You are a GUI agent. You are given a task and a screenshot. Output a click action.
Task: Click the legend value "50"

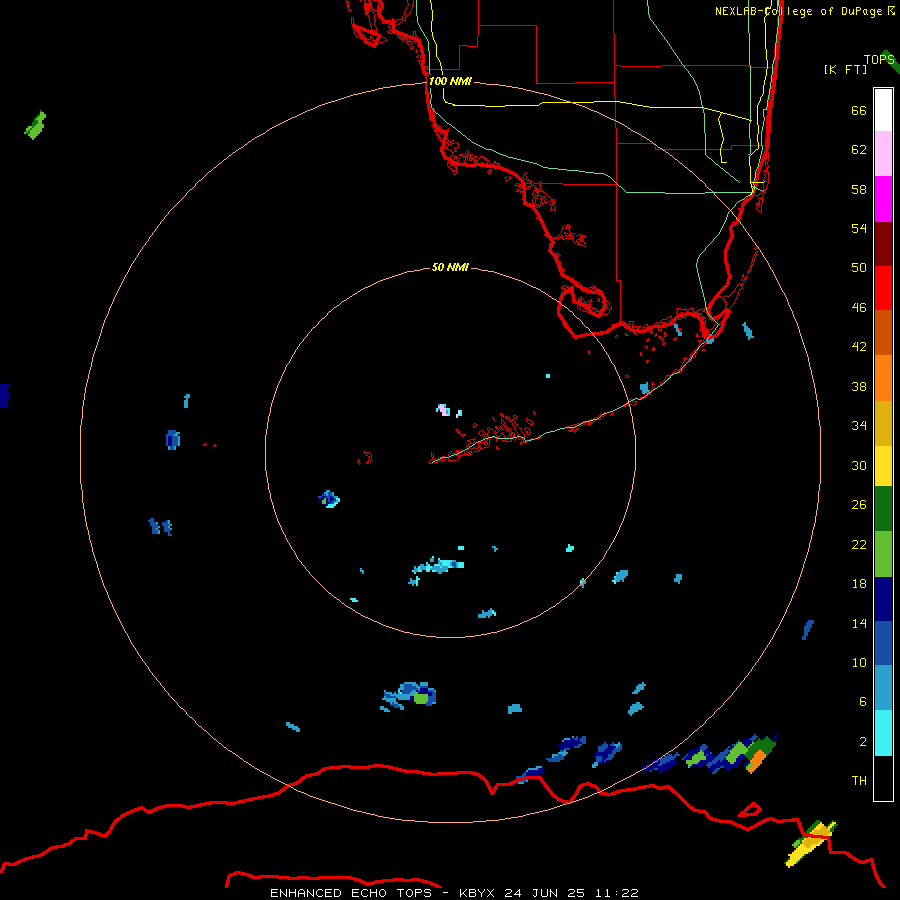(859, 267)
